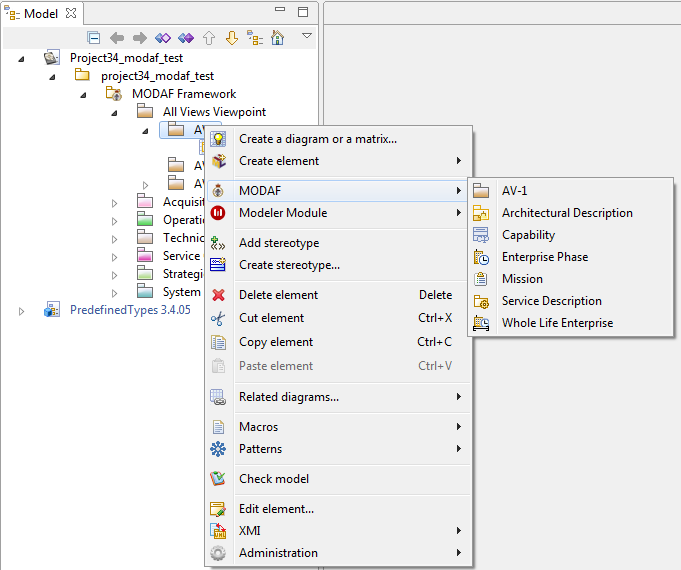Close the Model tab
681x570 pixels.
coord(71,13)
